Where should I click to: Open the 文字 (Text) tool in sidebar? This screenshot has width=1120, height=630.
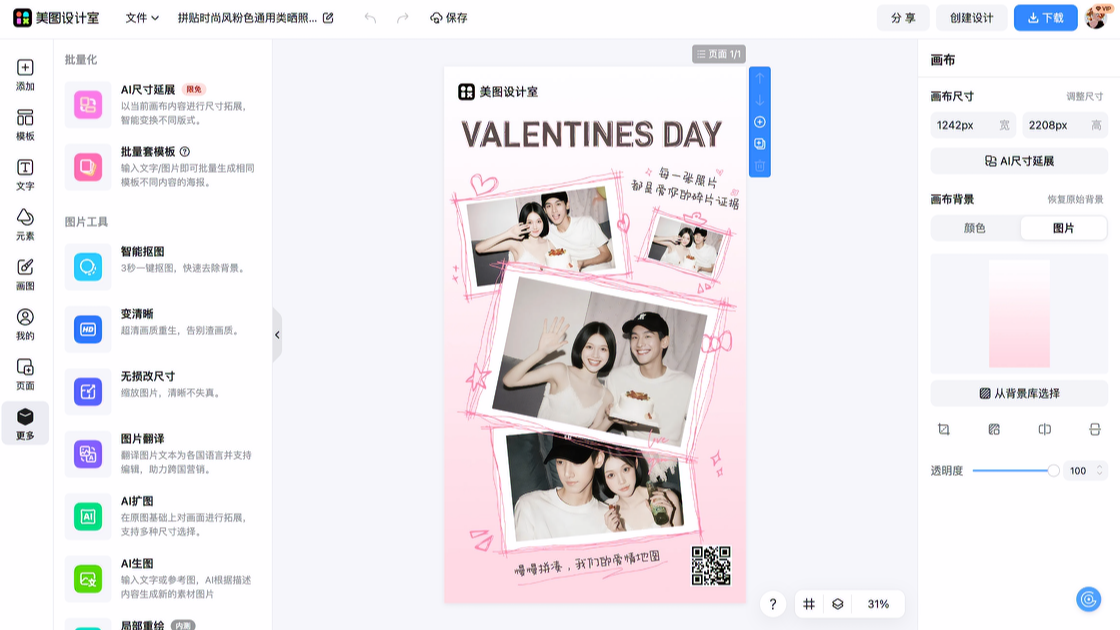25,174
